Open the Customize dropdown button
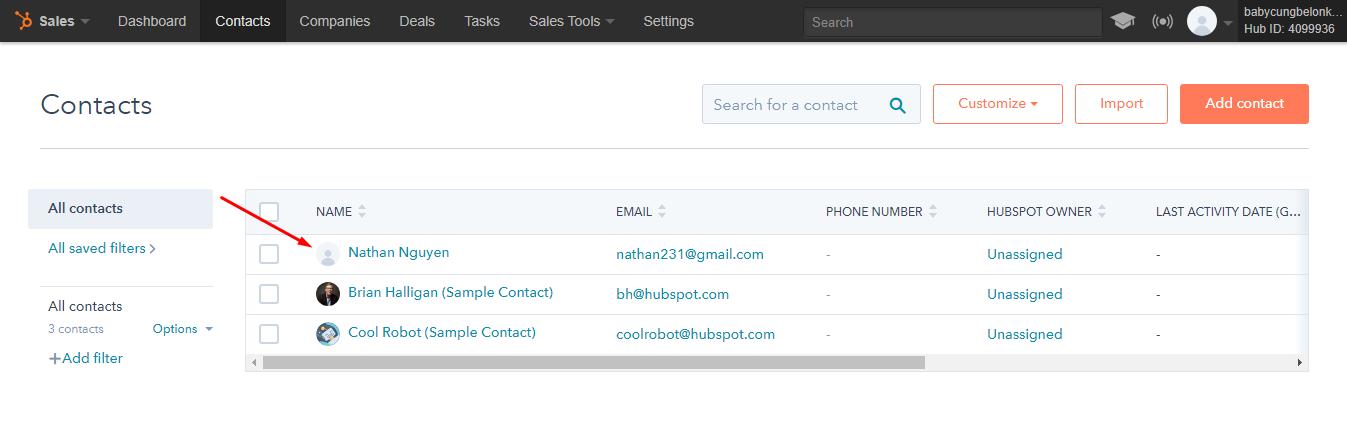The image size is (1347, 421). [997, 104]
